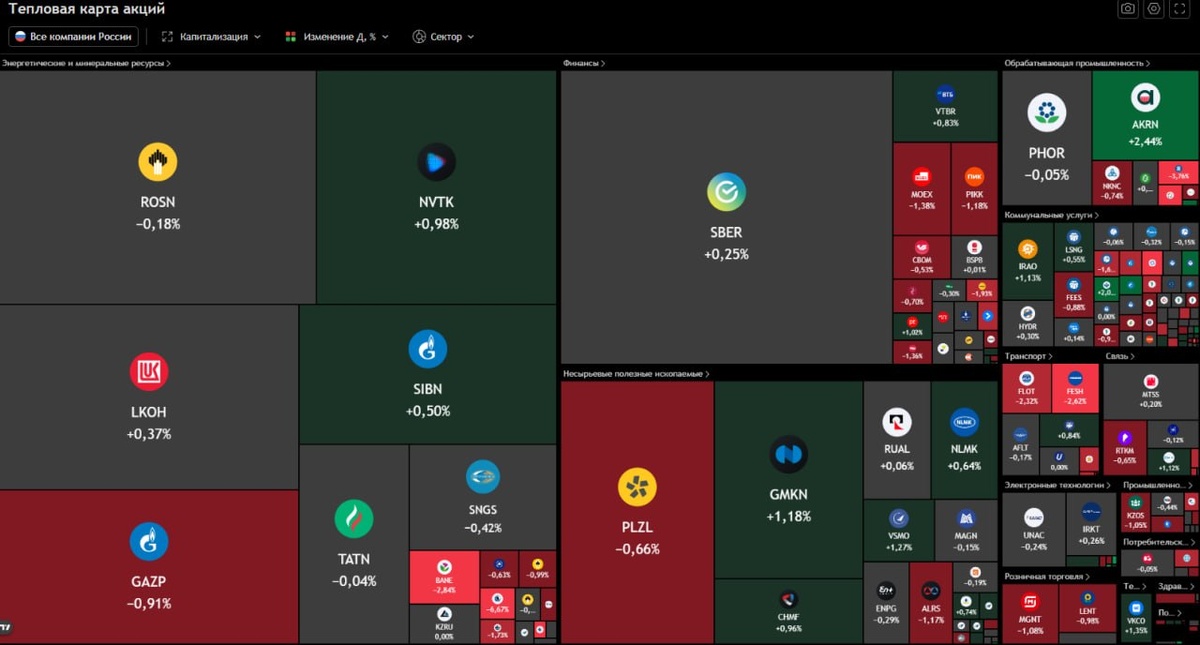Click the GMKN logo icon
Viewport: 1200px width, 645px height.
pyautogui.click(x=789, y=454)
